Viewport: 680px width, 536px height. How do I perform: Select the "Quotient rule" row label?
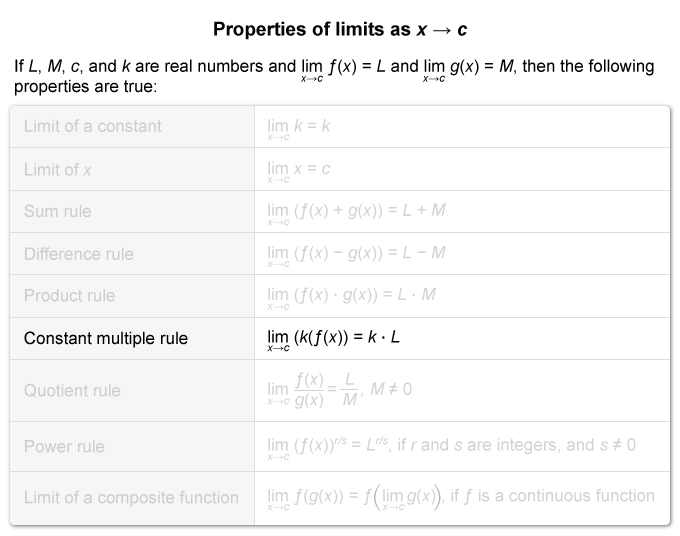[x=72, y=391]
